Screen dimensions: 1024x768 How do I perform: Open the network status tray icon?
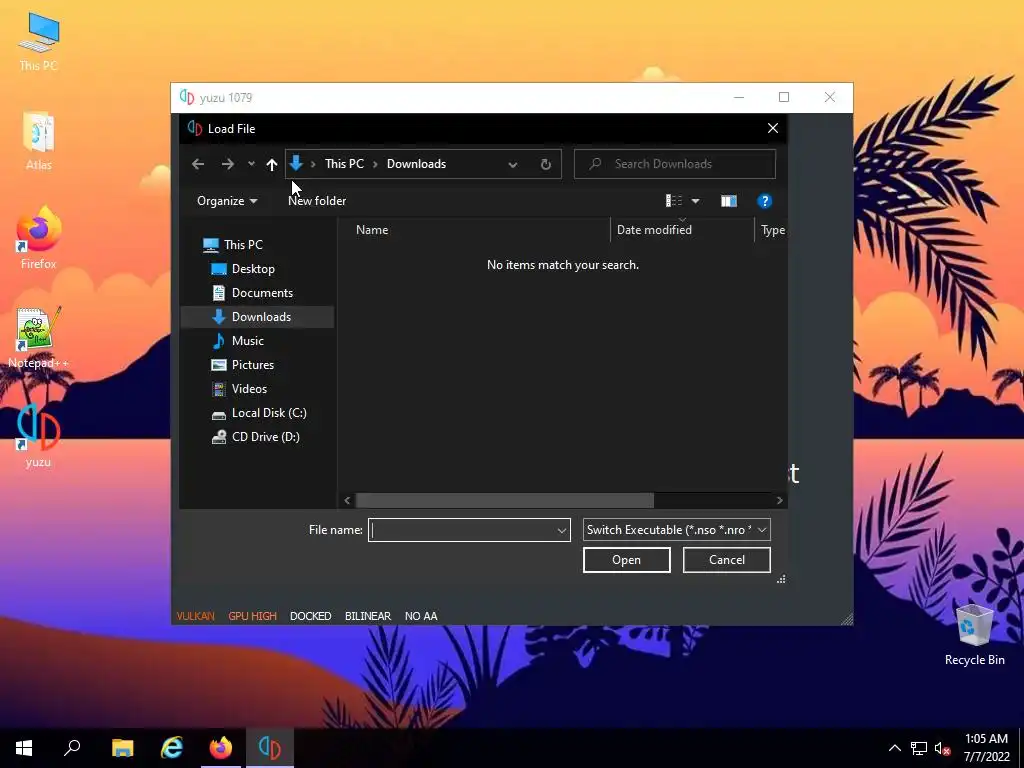(x=919, y=748)
